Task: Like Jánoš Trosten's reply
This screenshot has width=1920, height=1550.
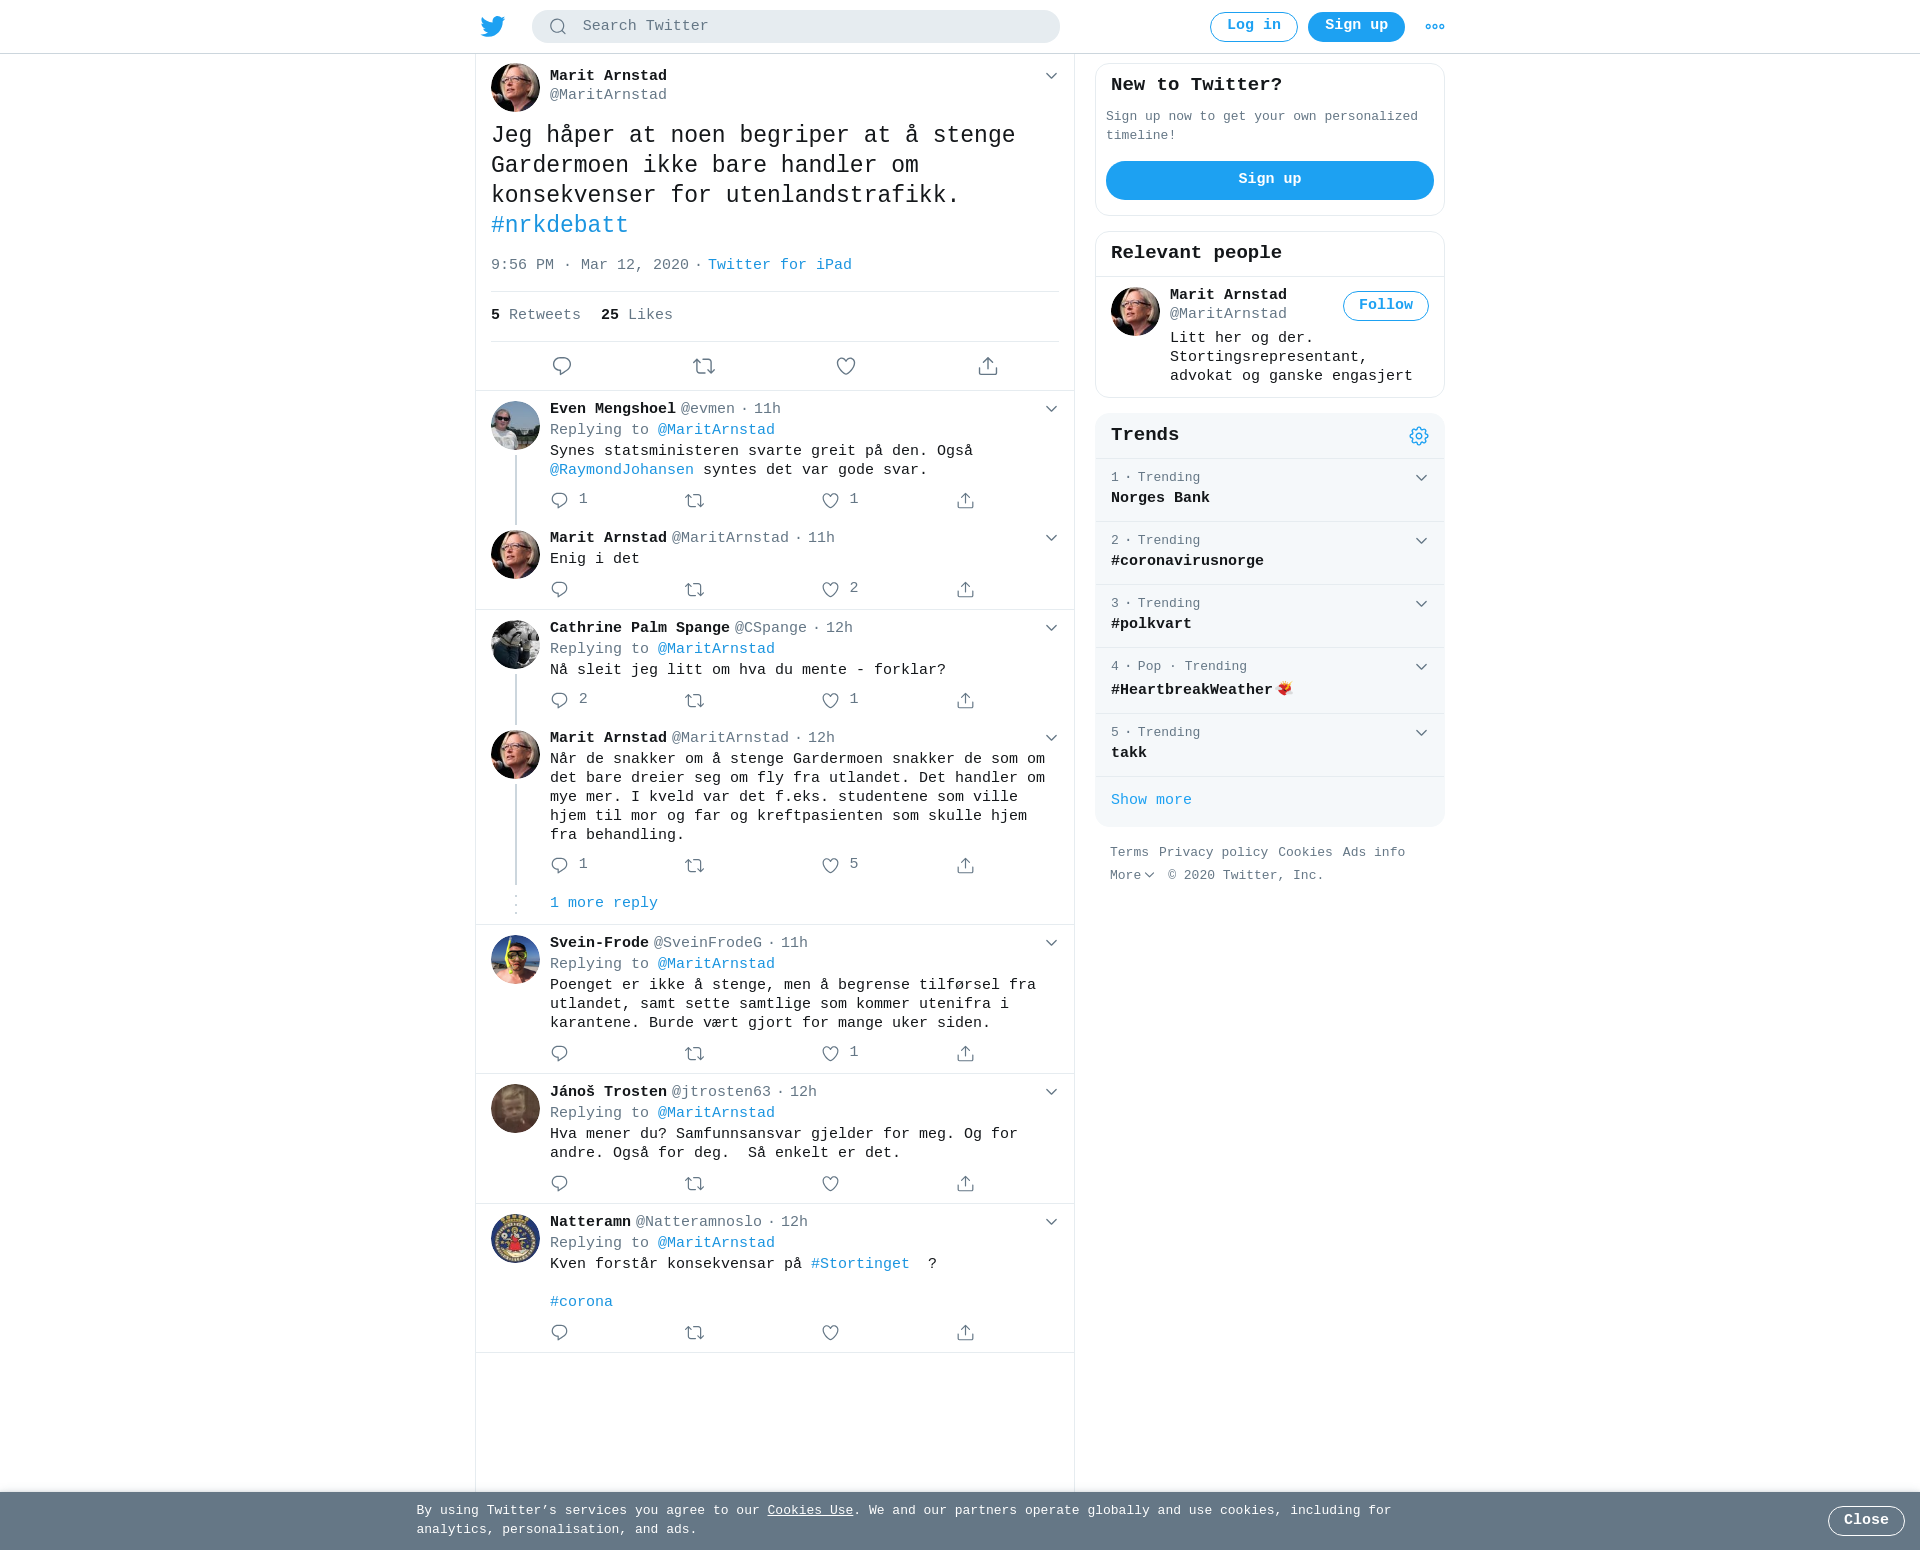Action: (x=830, y=1184)
